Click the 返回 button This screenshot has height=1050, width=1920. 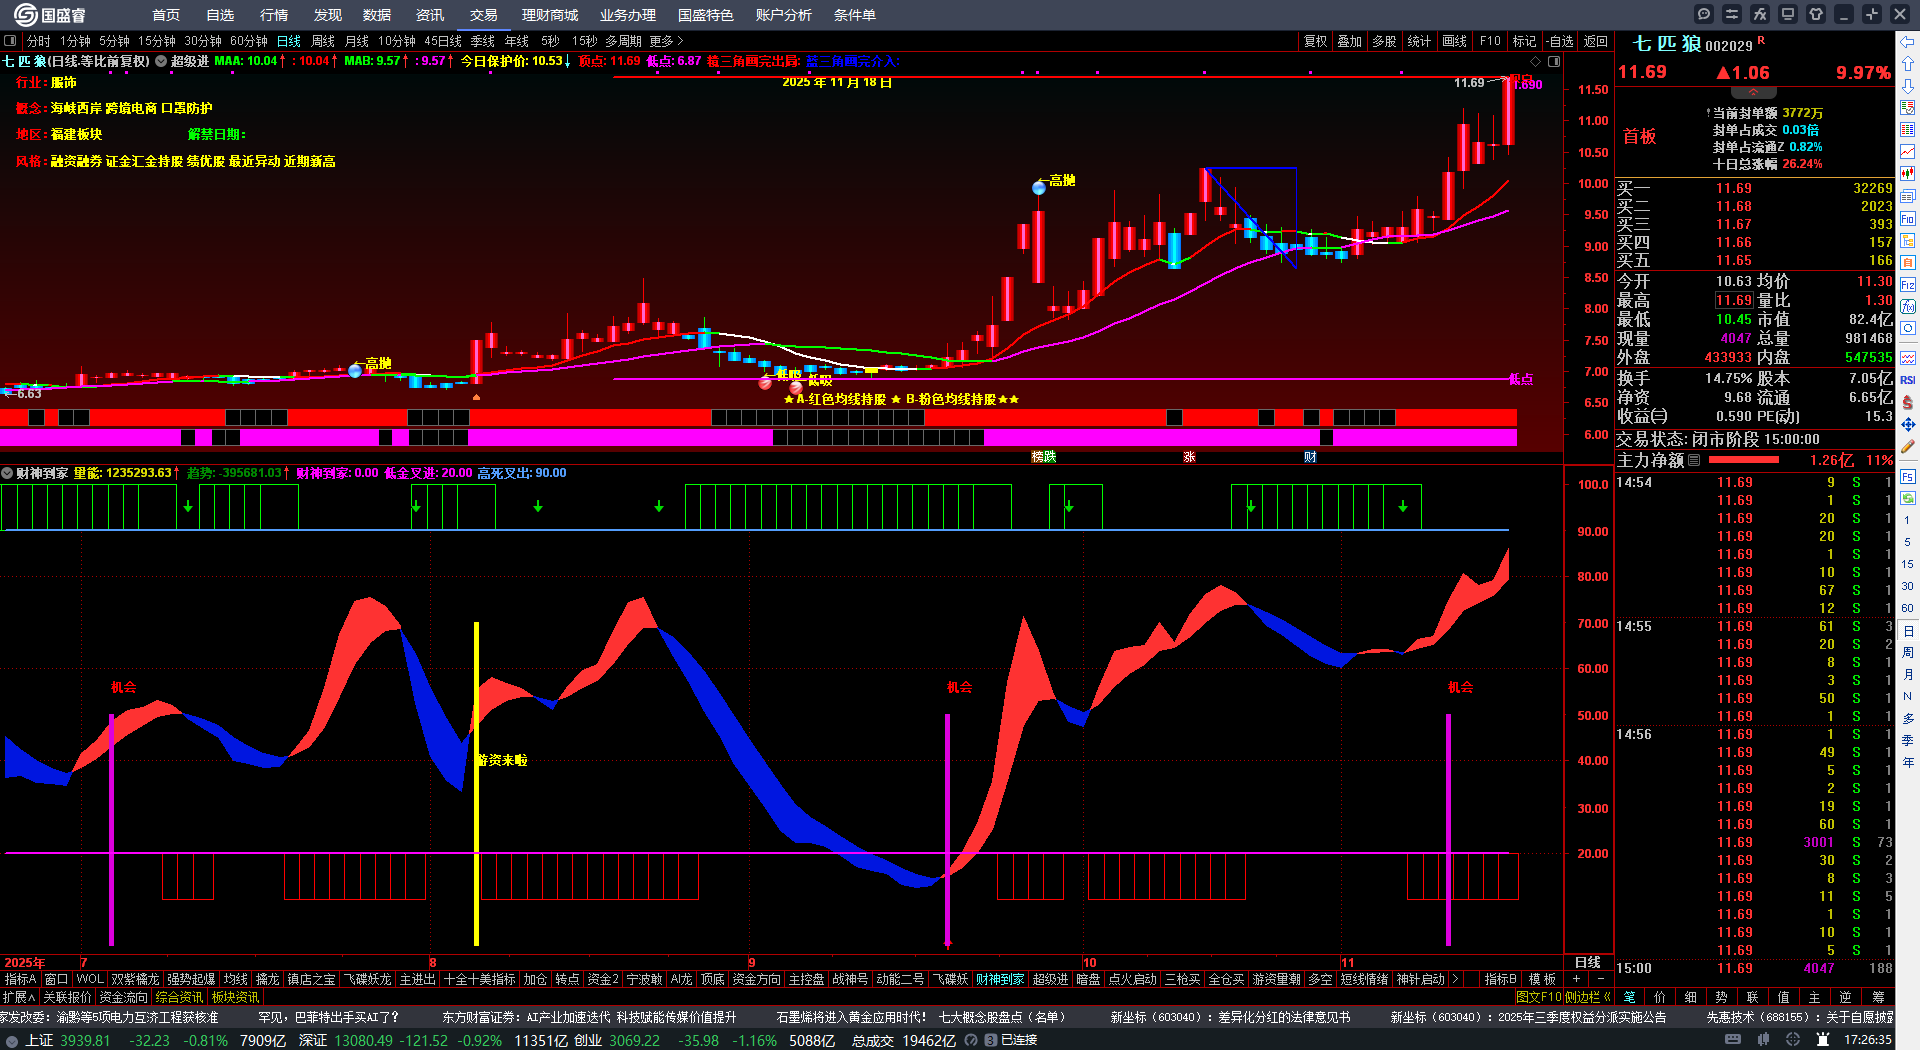coord(1596,41)
